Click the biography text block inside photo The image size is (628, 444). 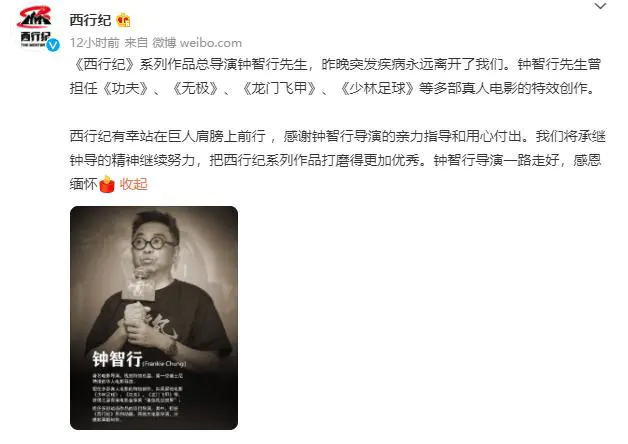click(x=137, y=397)
